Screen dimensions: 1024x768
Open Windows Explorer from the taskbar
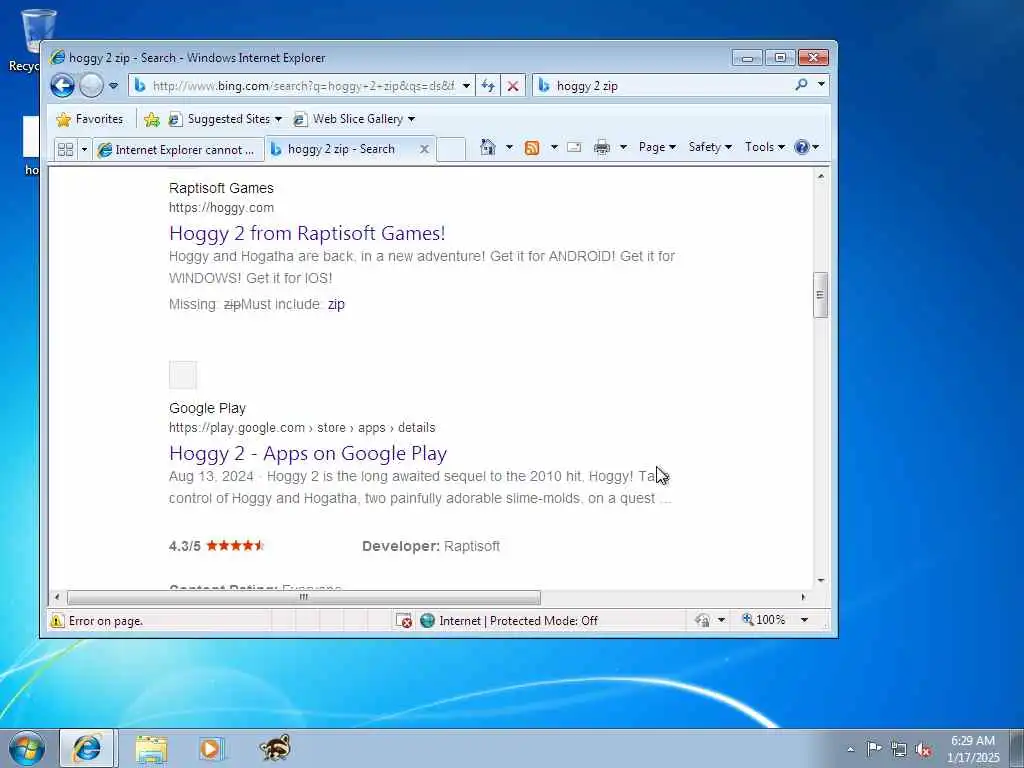152,749
